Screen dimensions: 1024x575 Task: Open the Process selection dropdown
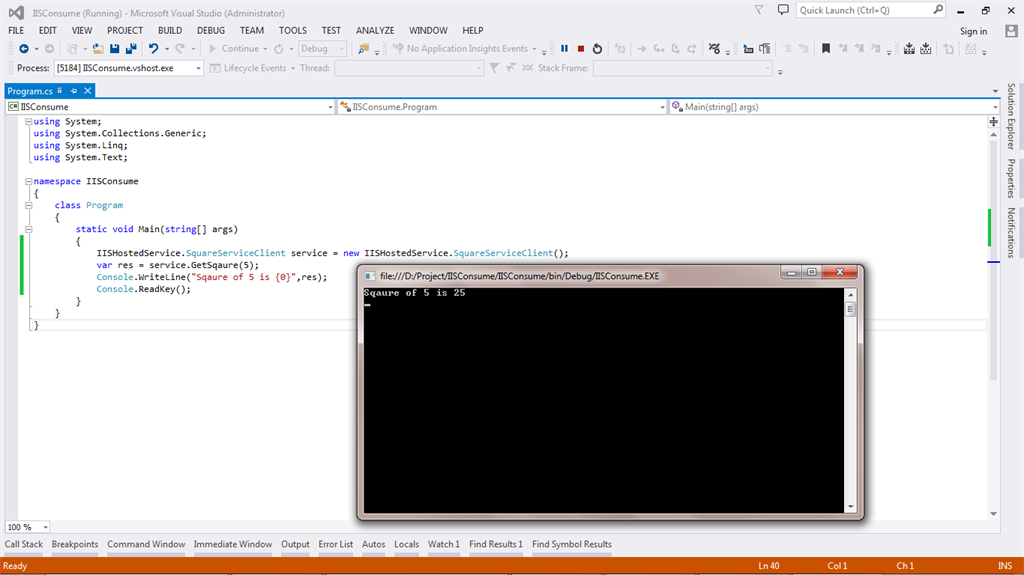tap(198, 68)
